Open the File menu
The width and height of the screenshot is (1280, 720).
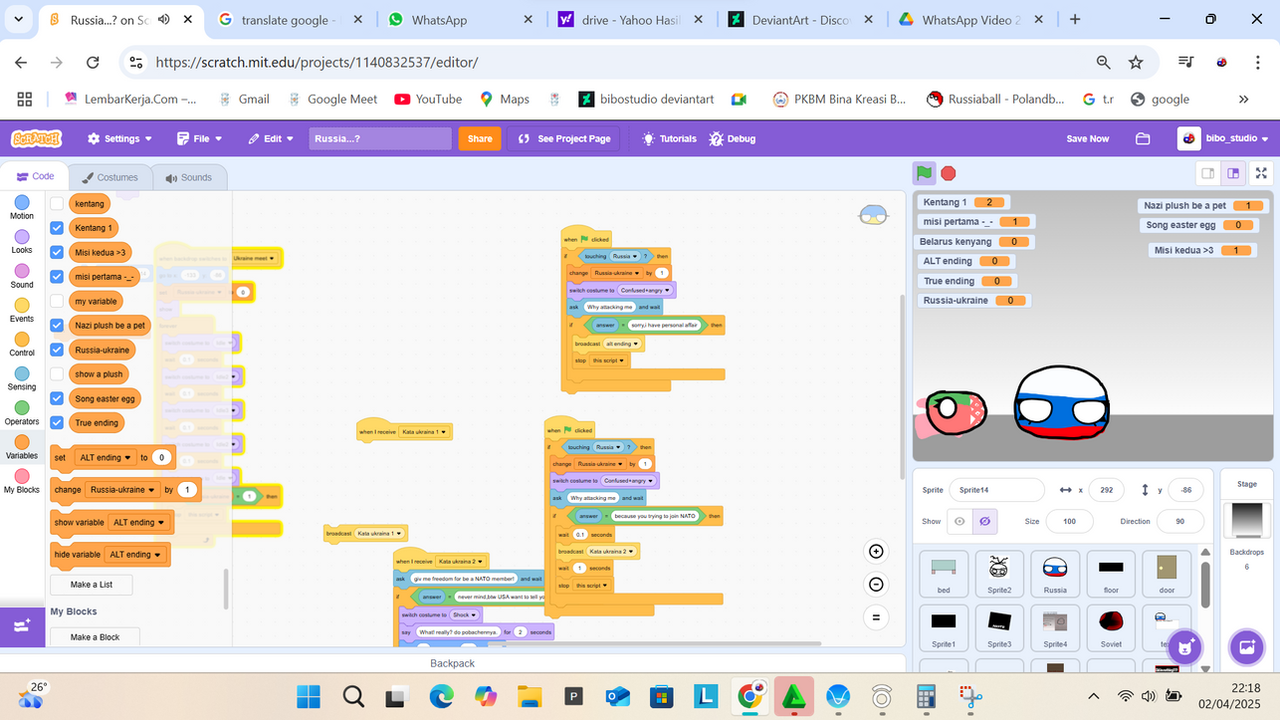point(199,139)
